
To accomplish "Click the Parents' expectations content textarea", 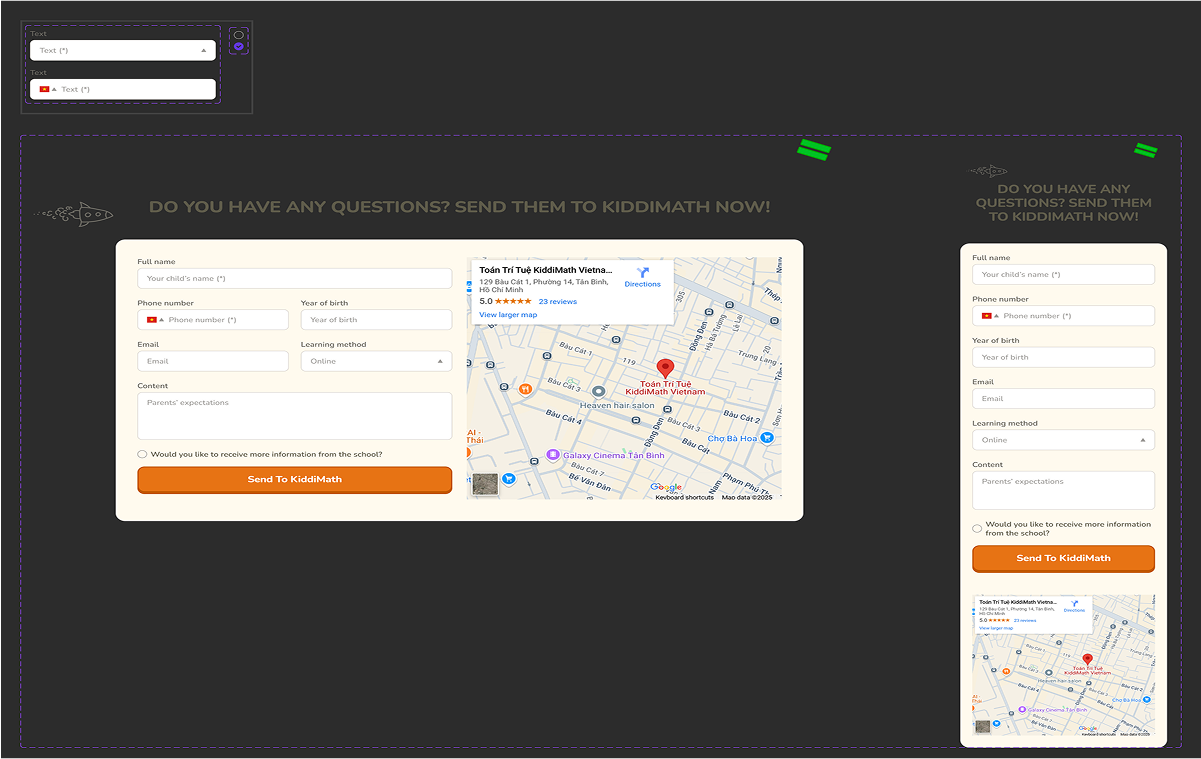I will point(294,415).
